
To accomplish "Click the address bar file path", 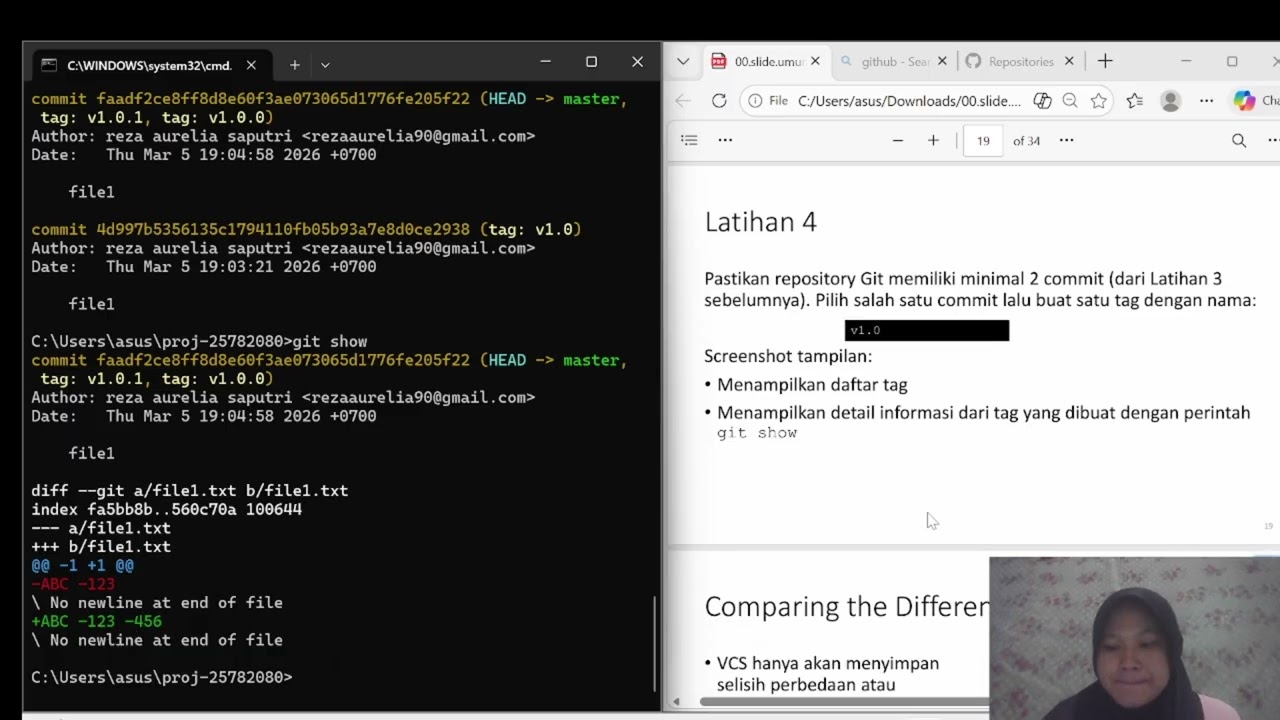I will coord(909,101).
